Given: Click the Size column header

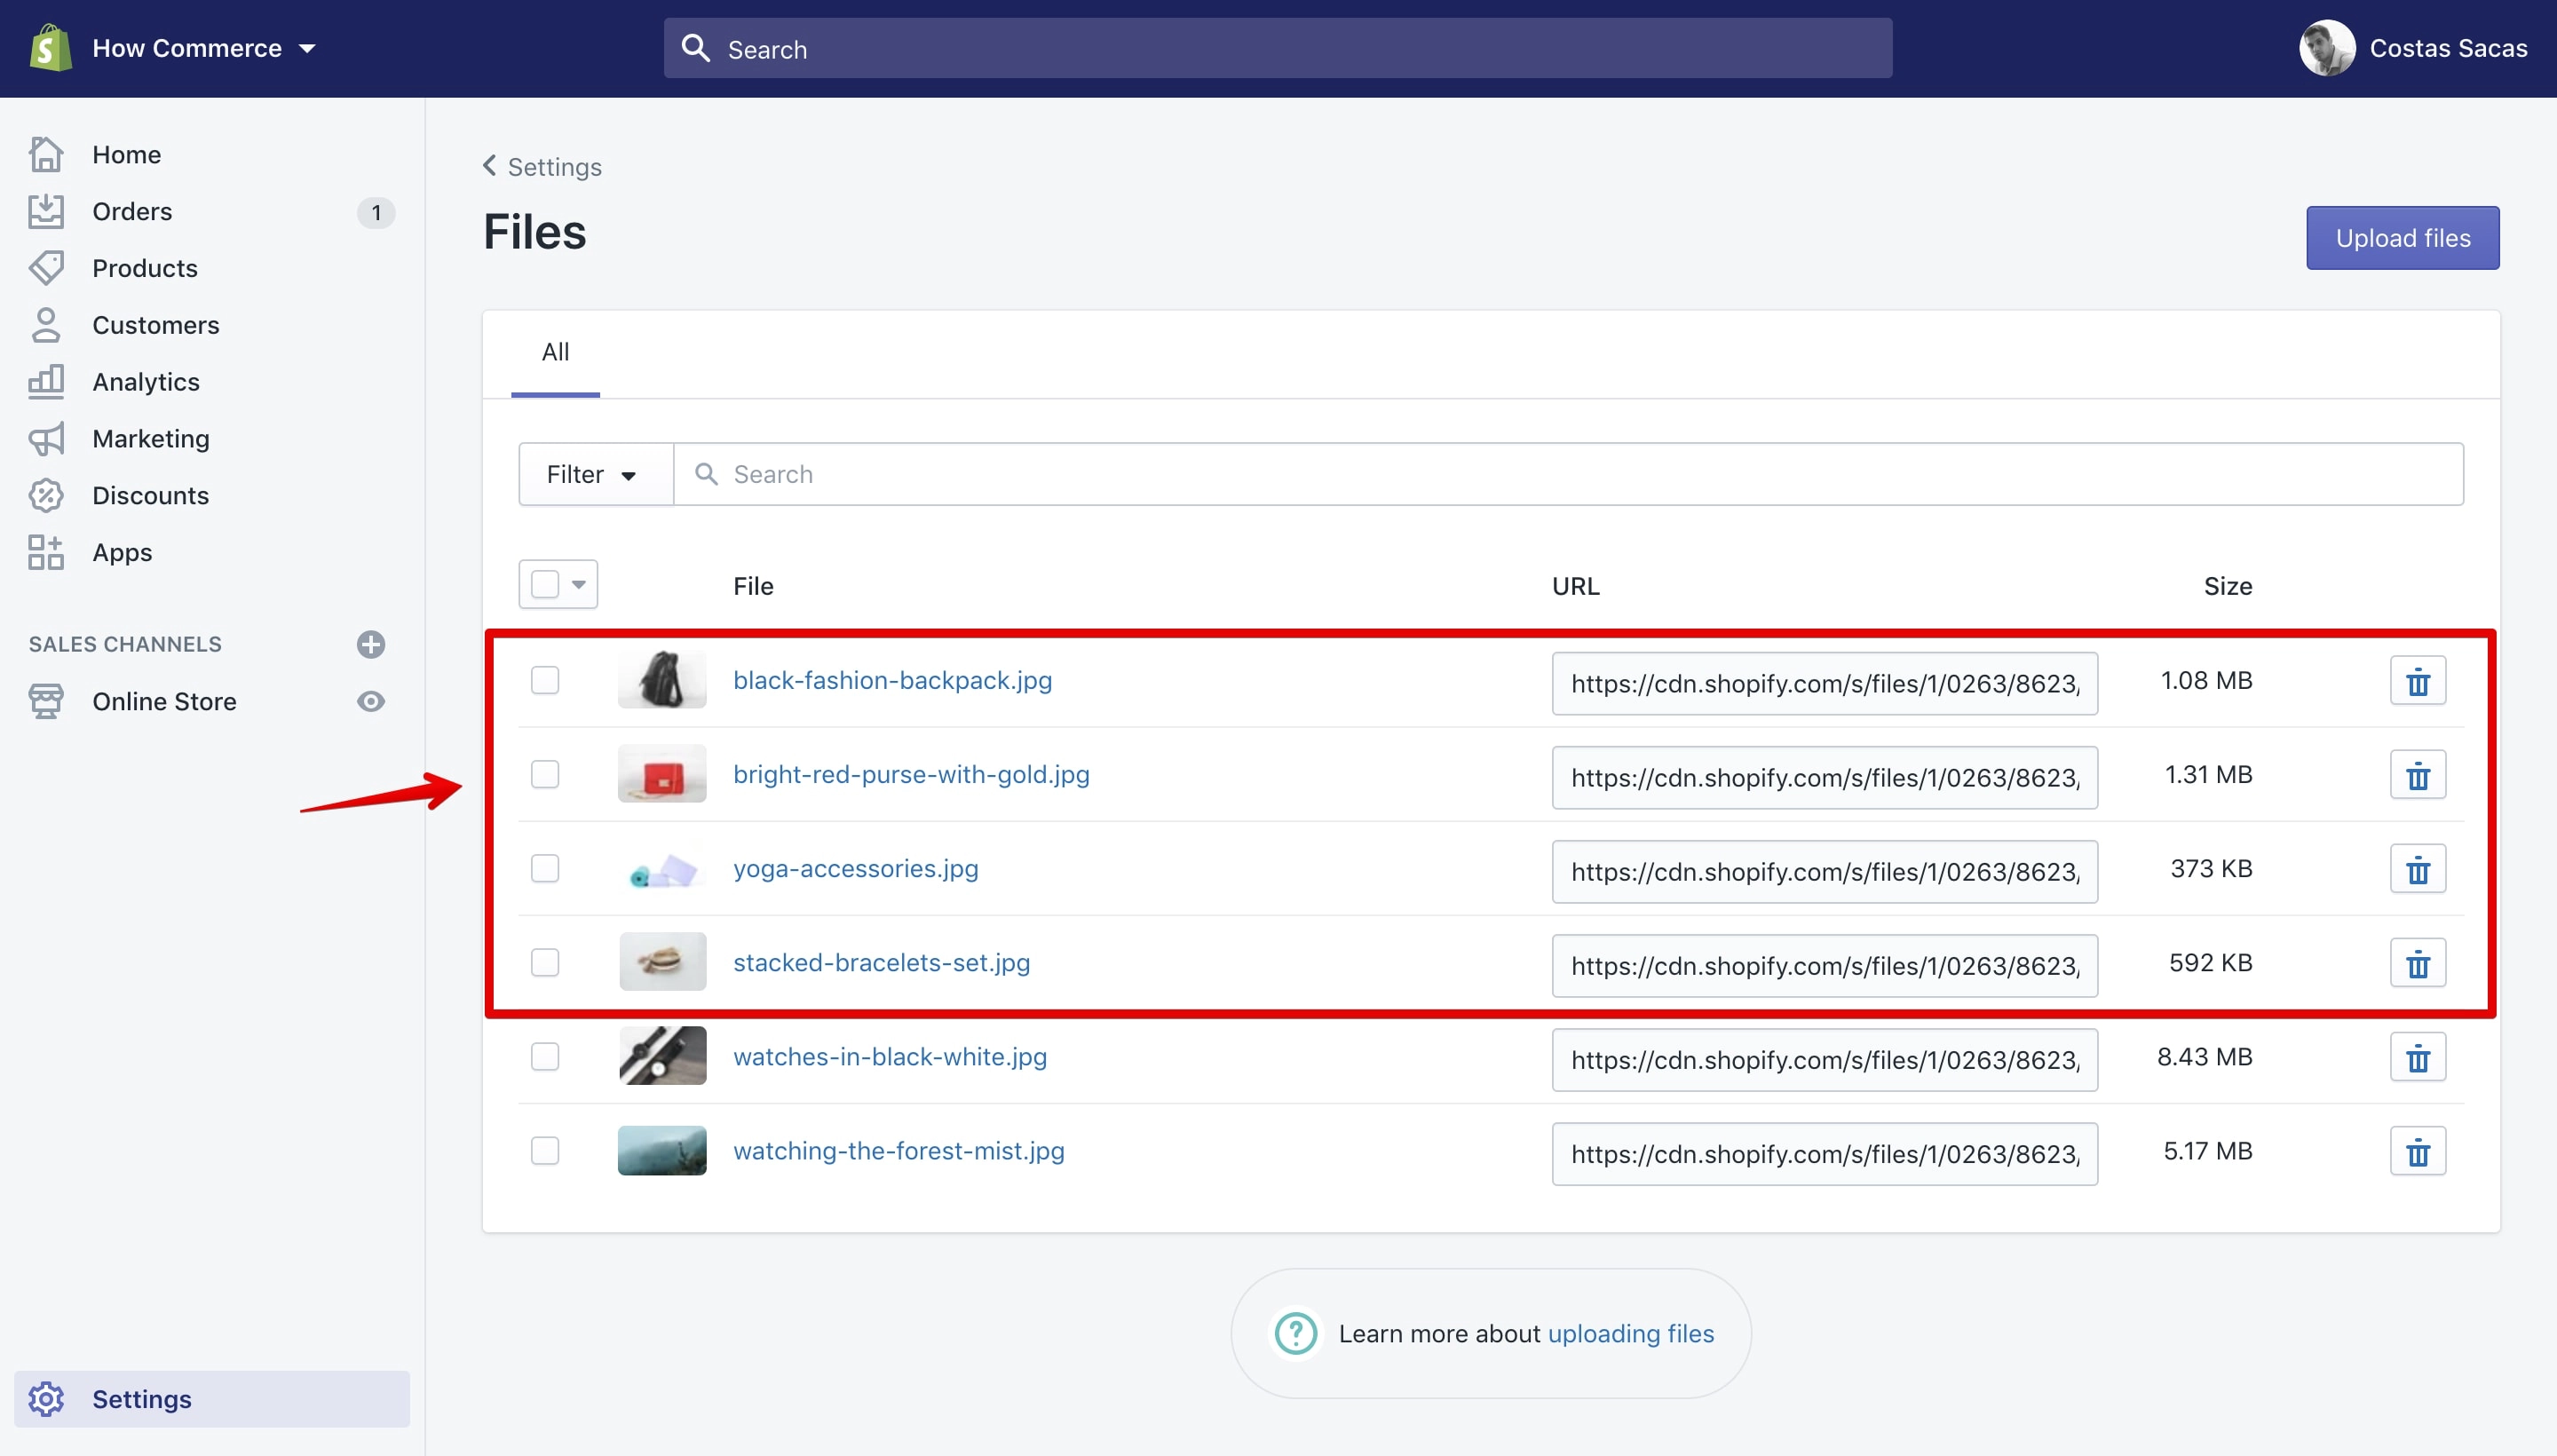Looking at the screenshot, I should [x=2227, y=586].
